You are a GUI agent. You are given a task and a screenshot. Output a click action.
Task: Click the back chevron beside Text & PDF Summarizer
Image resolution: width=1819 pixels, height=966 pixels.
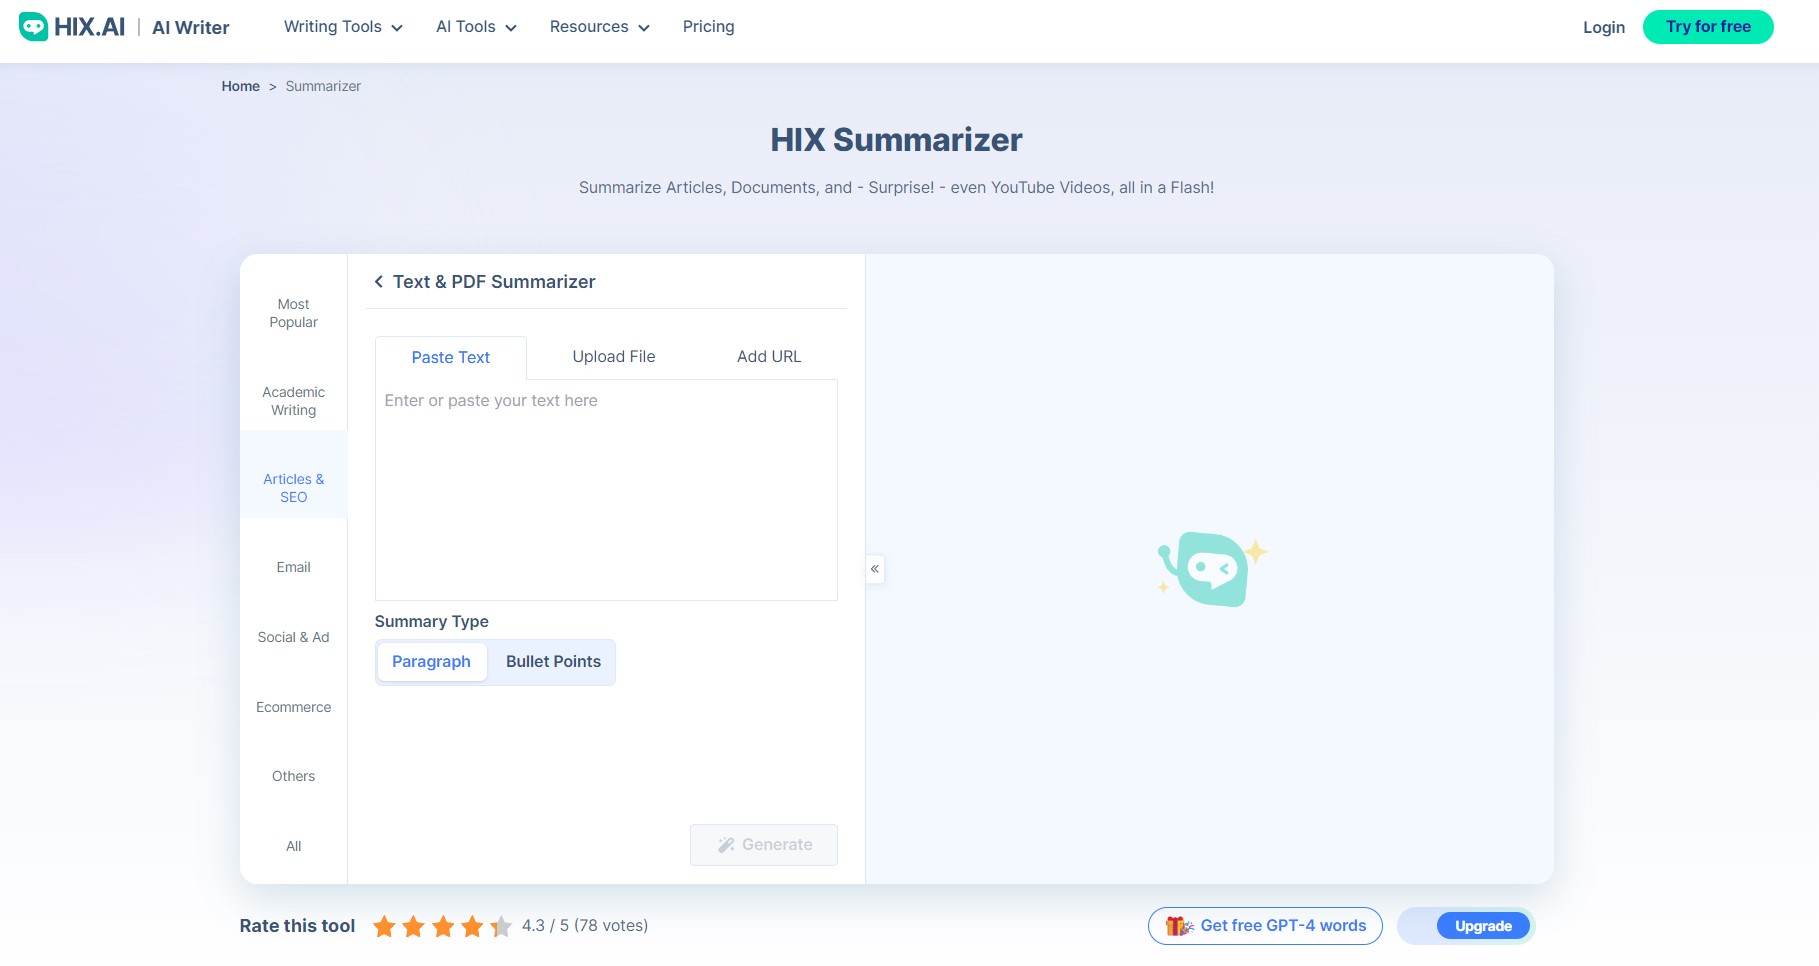click(x=378, y=282)
